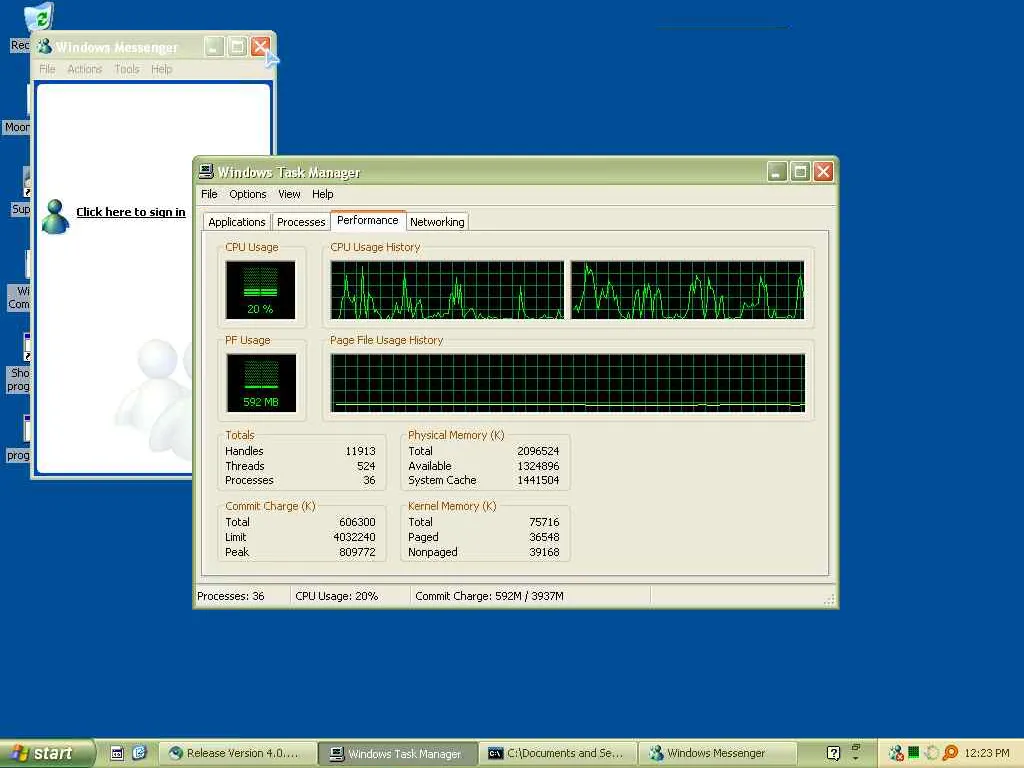Viewport: 1024px width, 768px height.
Task: Click Commit Charge Total 606300
Action: [357, 522]
